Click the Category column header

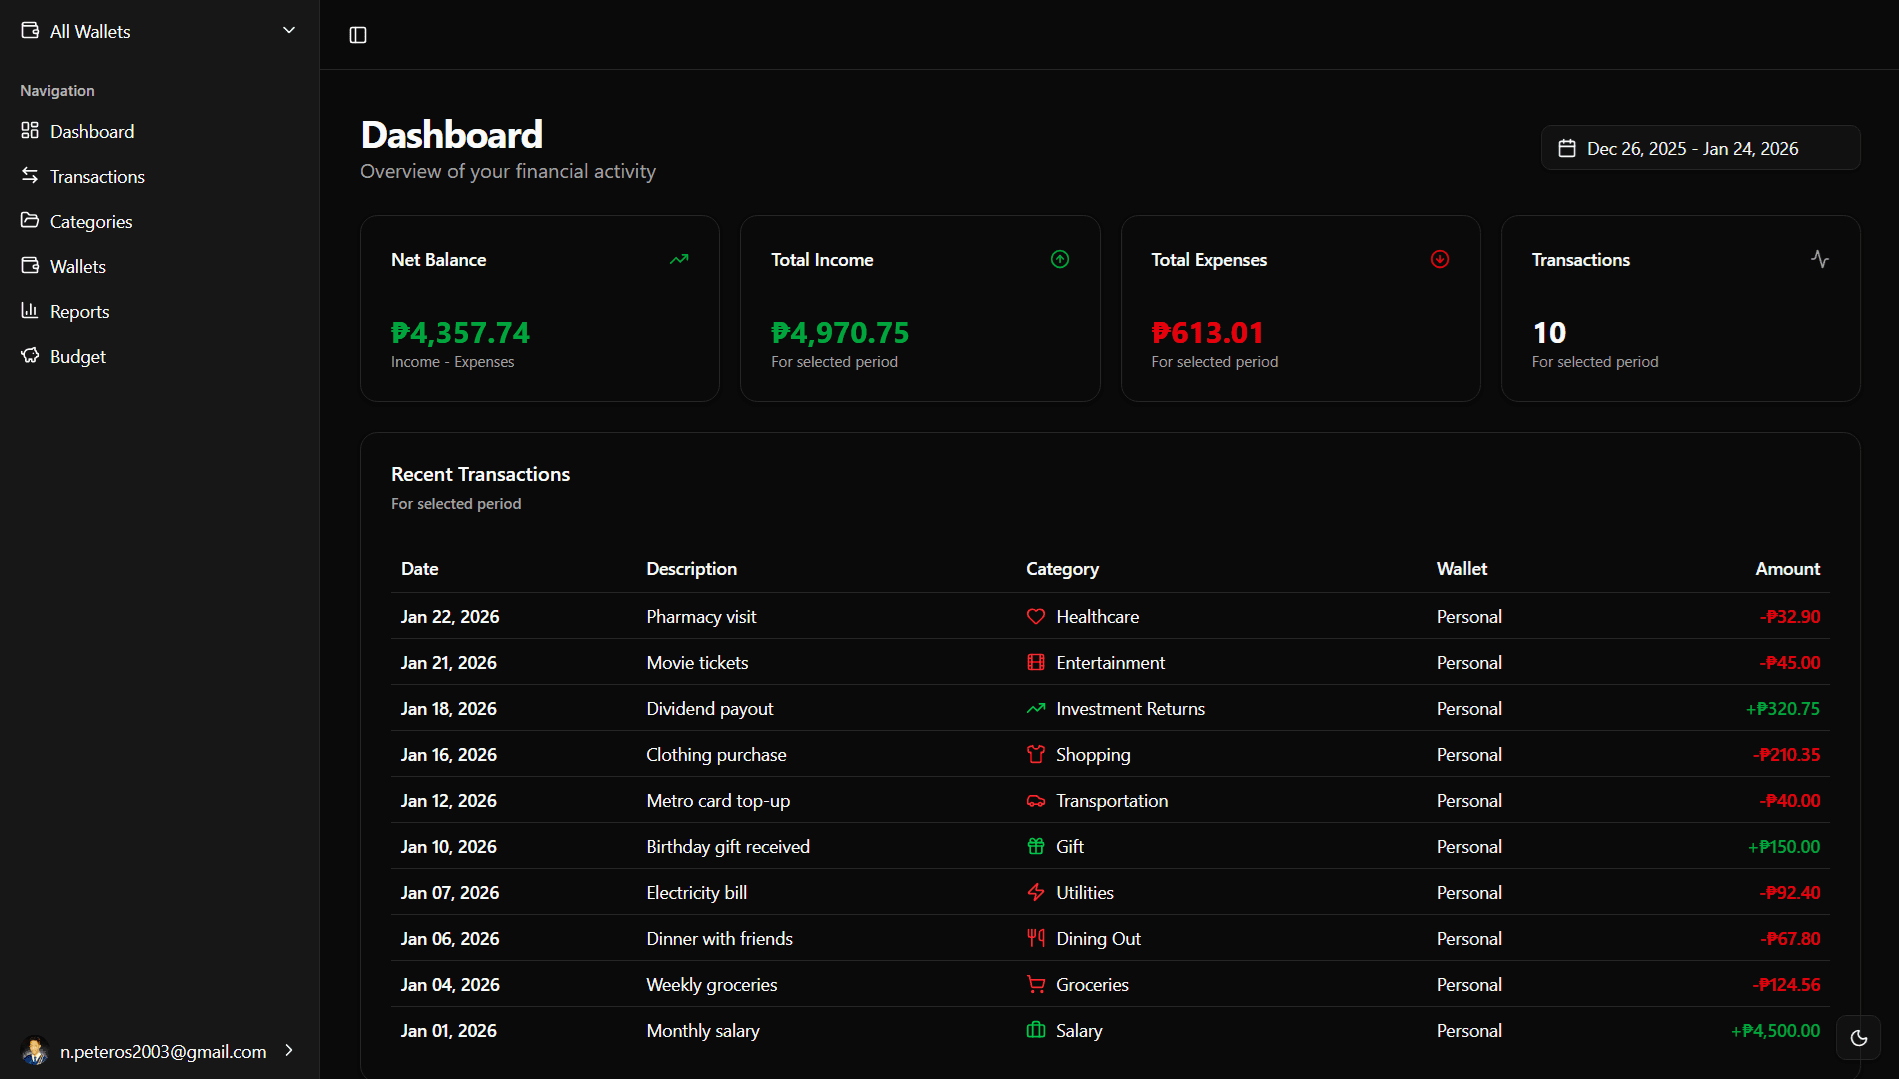[x=1062, y=569]
